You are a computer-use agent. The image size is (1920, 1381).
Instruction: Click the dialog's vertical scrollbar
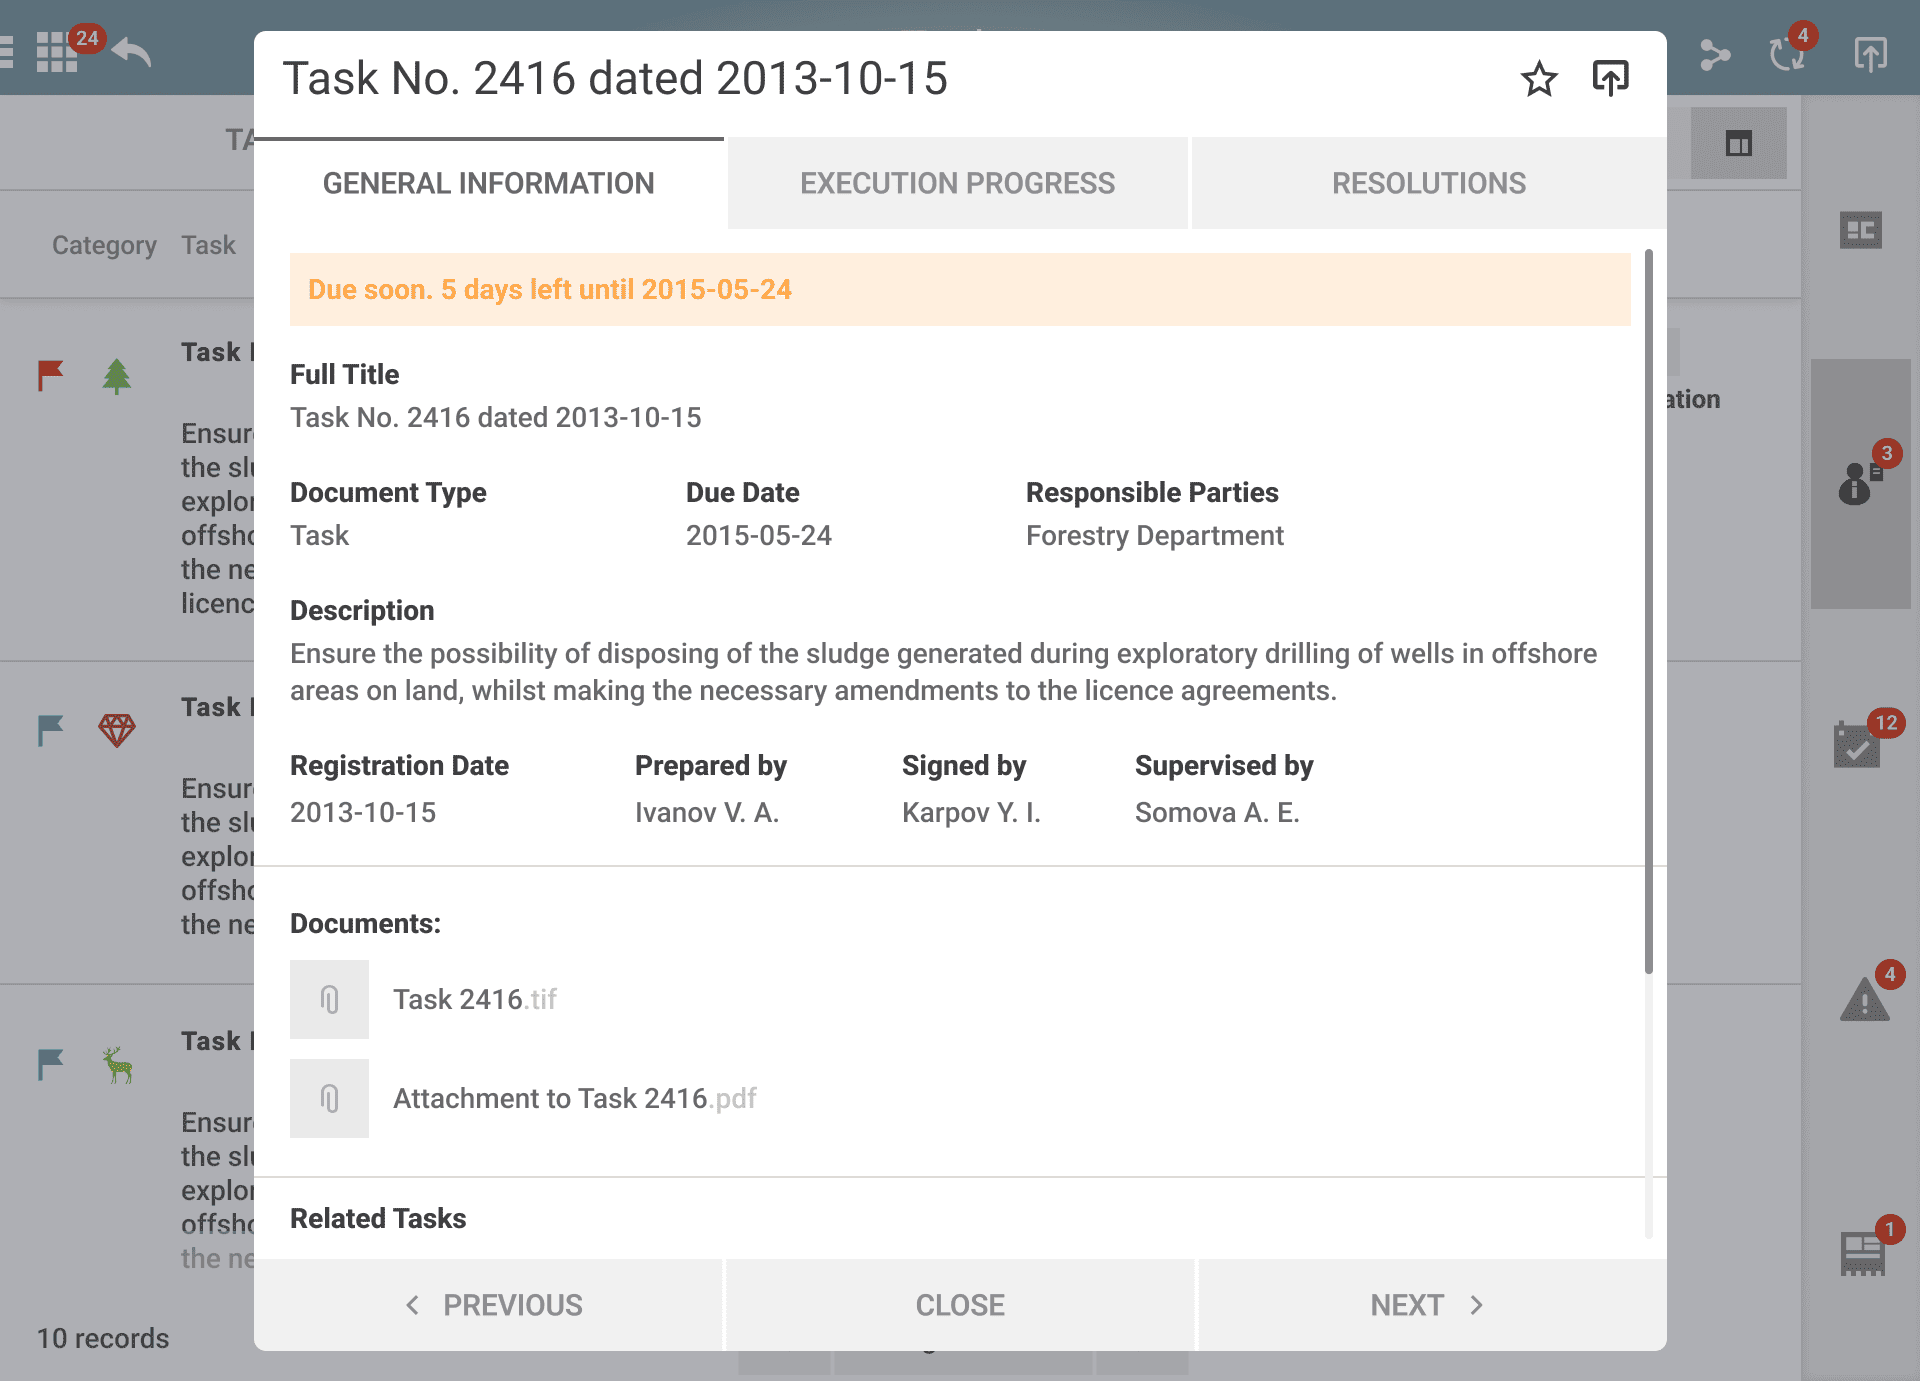point(1648,610)
